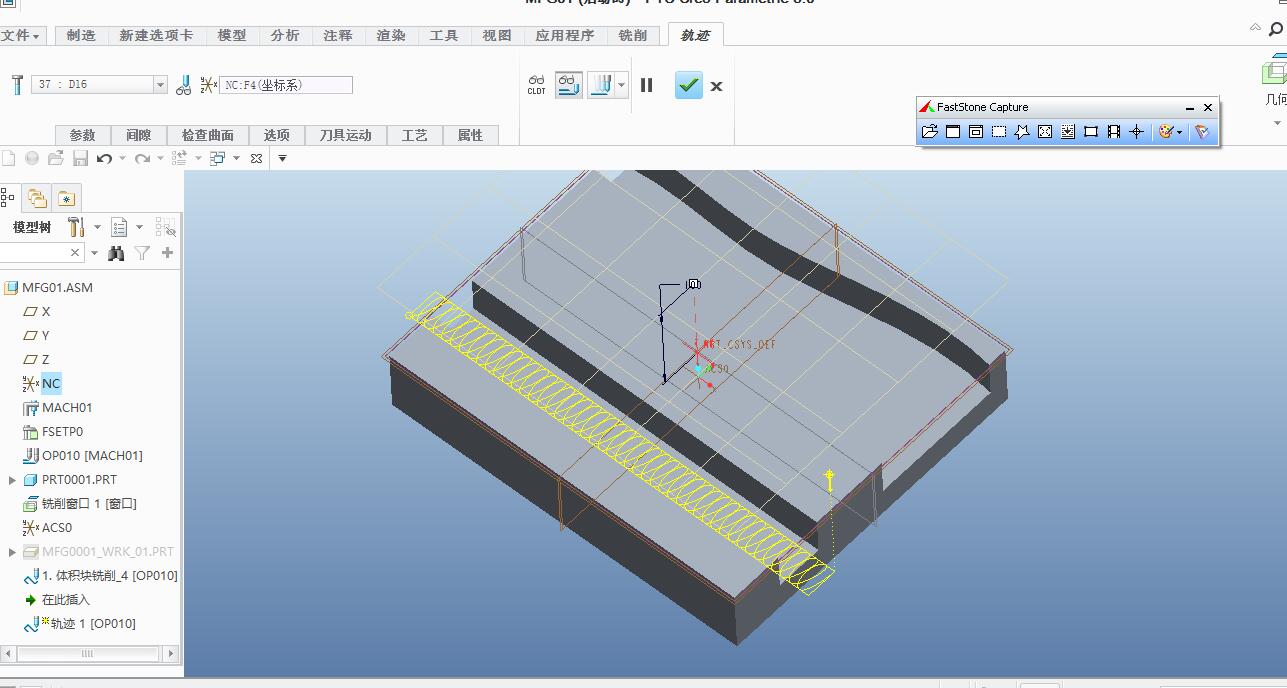Click the material removal simulation icon
This screenshot has height=688, width=1287.
coord(600,85)
